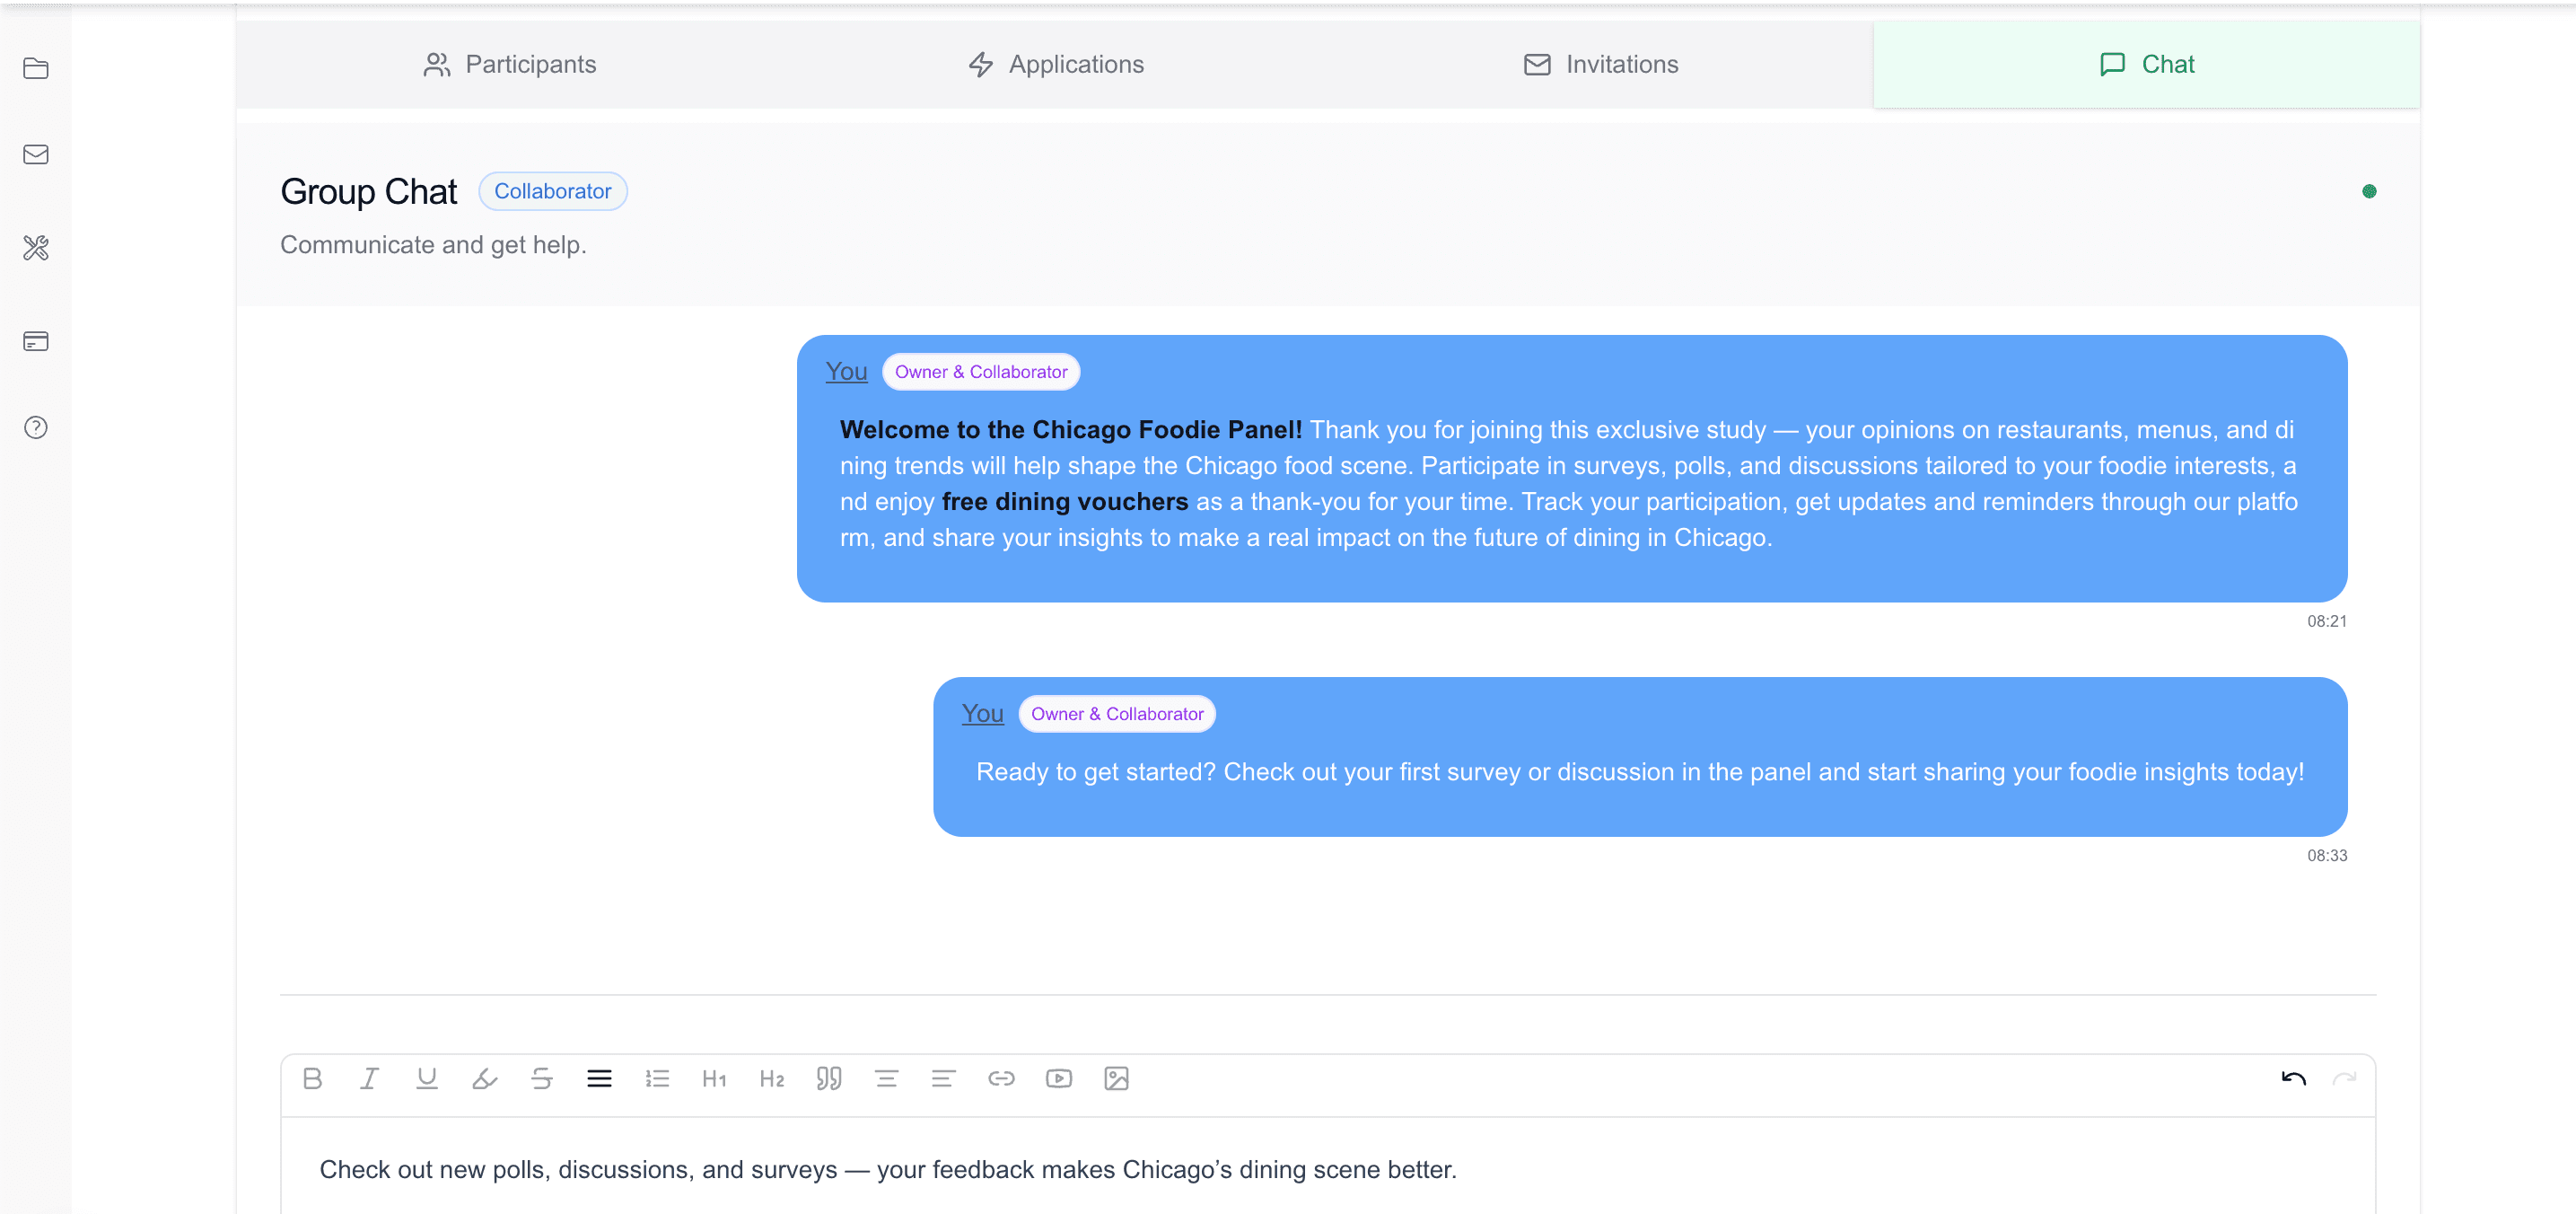This screenshot has width=2576, height=1214.
Task: Click 'Welcome to the Chicago Foodie Panel!' text
Action: click(1070, 429)
